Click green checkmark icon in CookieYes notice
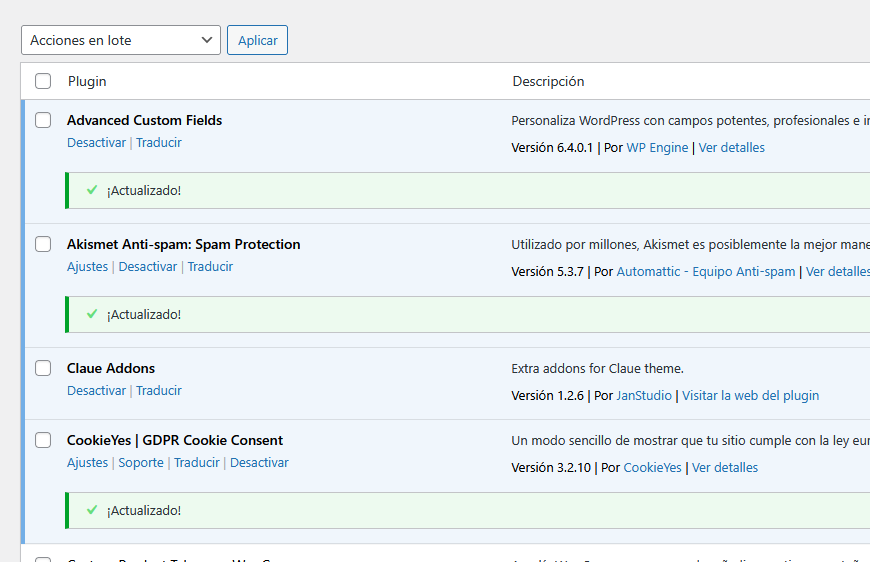This screenshot has width=870, height=562. point(92,510)
